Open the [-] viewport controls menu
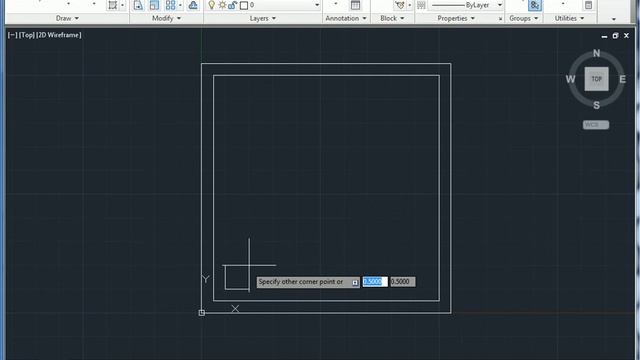The width and height of the screenshot is (640, 360). [x=12, y=35]
